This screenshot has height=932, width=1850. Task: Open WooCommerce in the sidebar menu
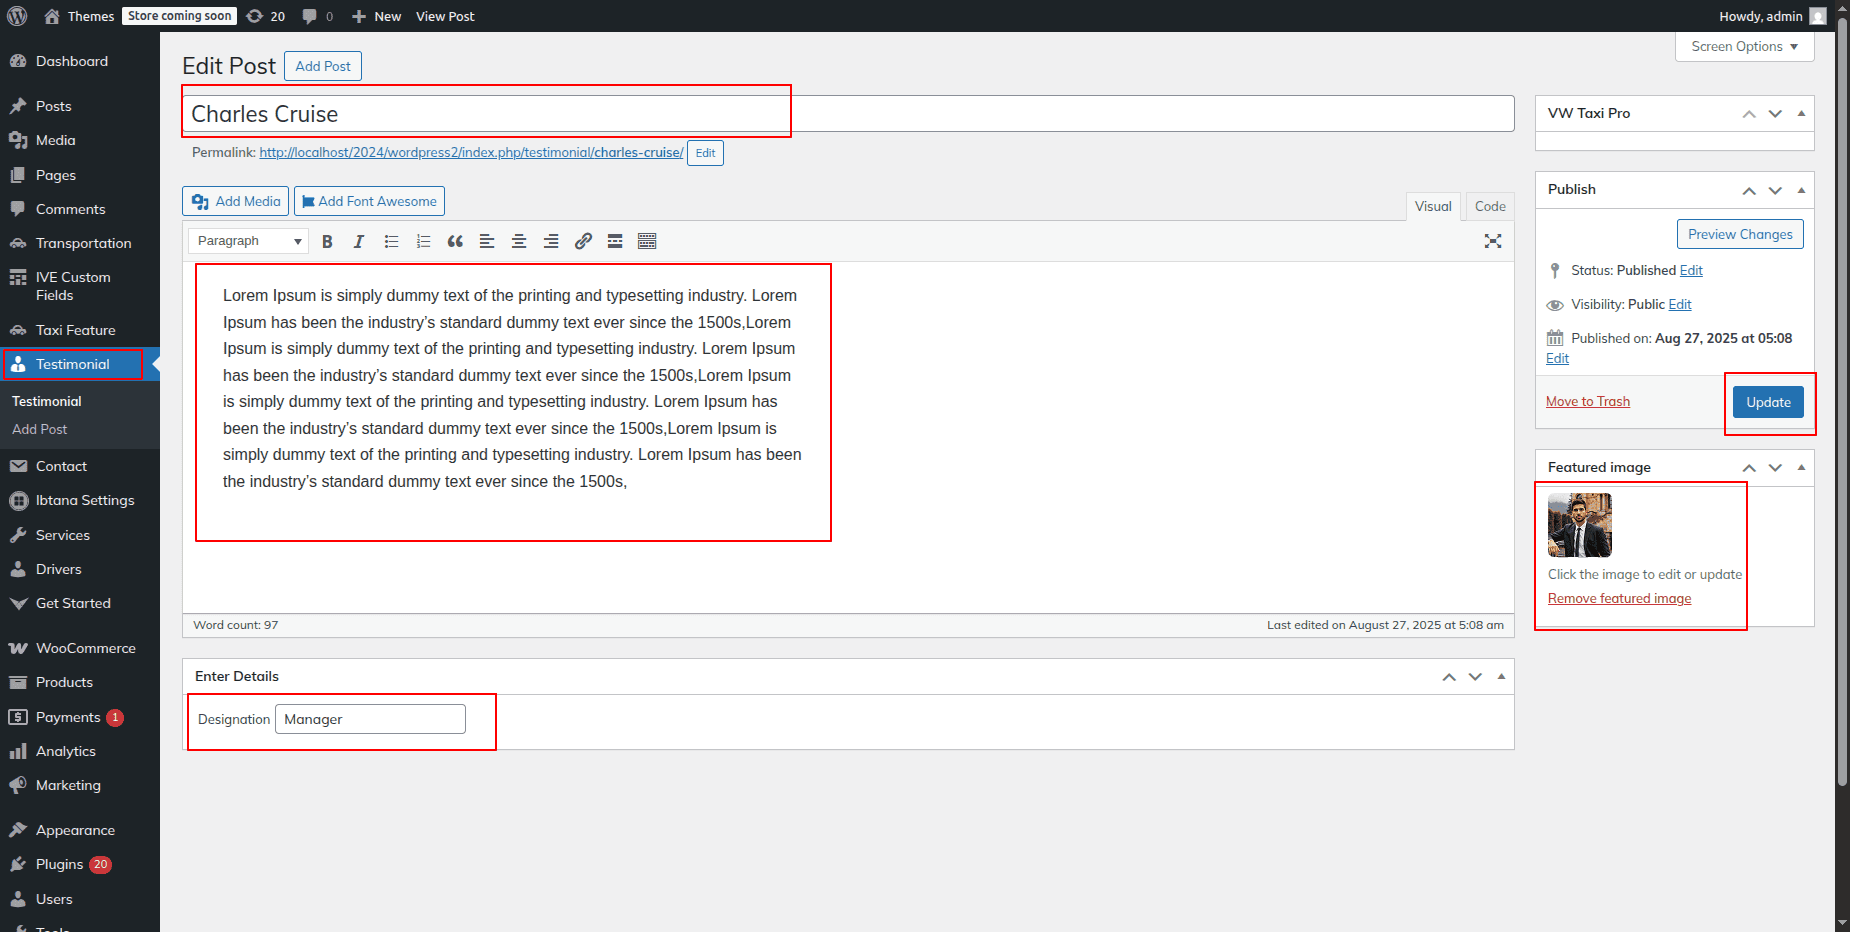coord(85,648)
